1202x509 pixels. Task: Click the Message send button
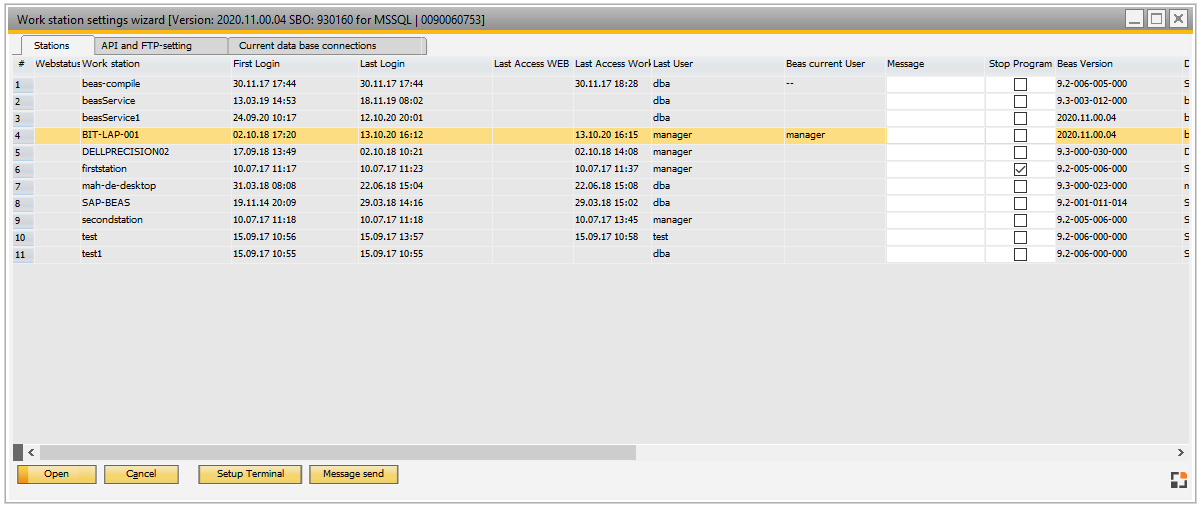pos(353,474)
